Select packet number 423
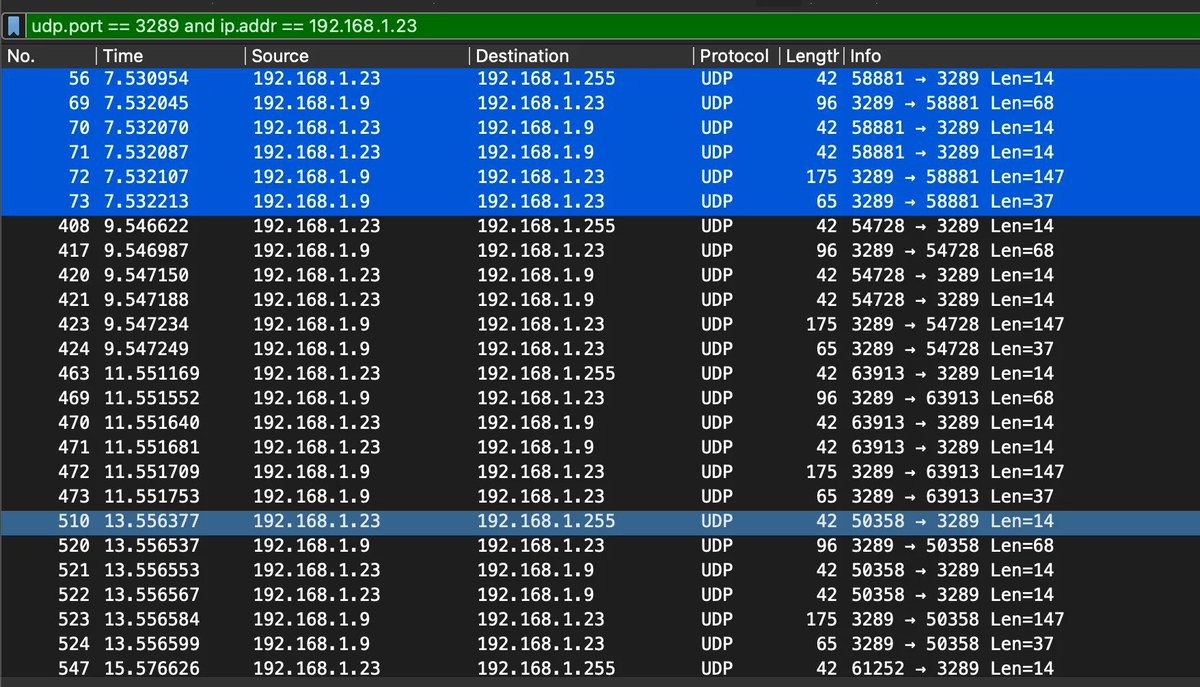1200x687 pixels. pos(600,324)
